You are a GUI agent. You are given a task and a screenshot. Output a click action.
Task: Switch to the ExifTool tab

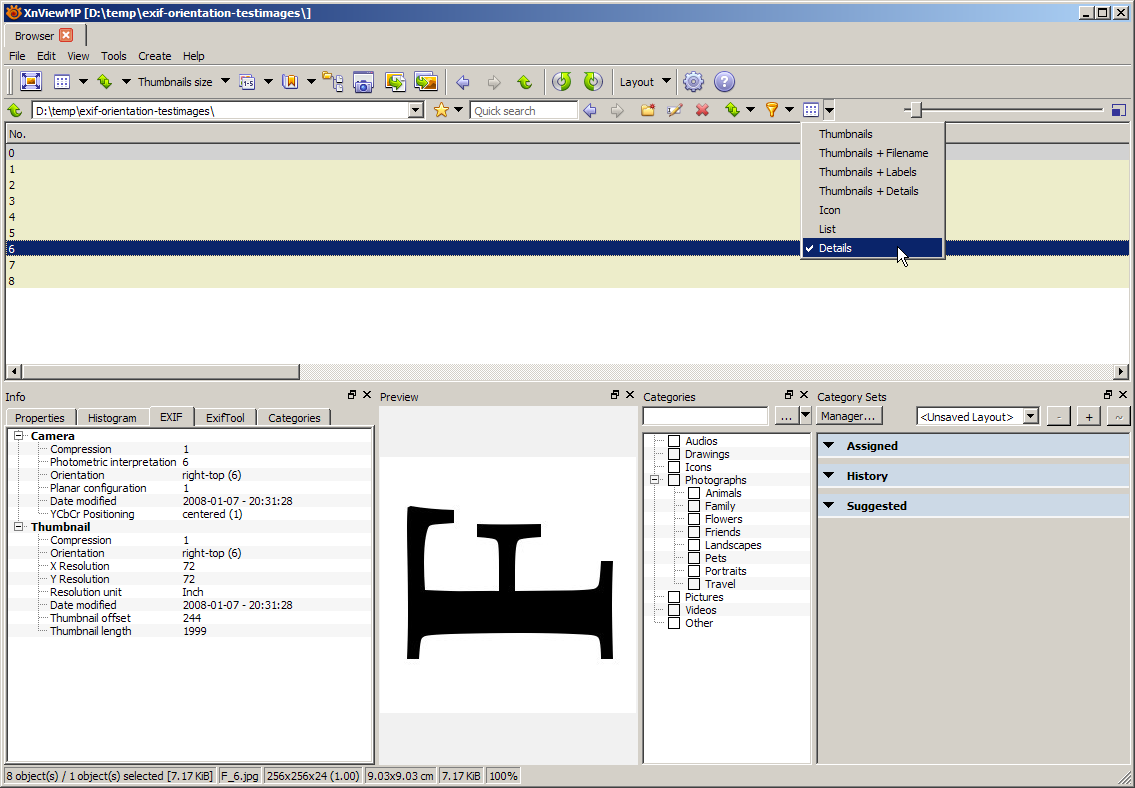(x=225, y=418)
